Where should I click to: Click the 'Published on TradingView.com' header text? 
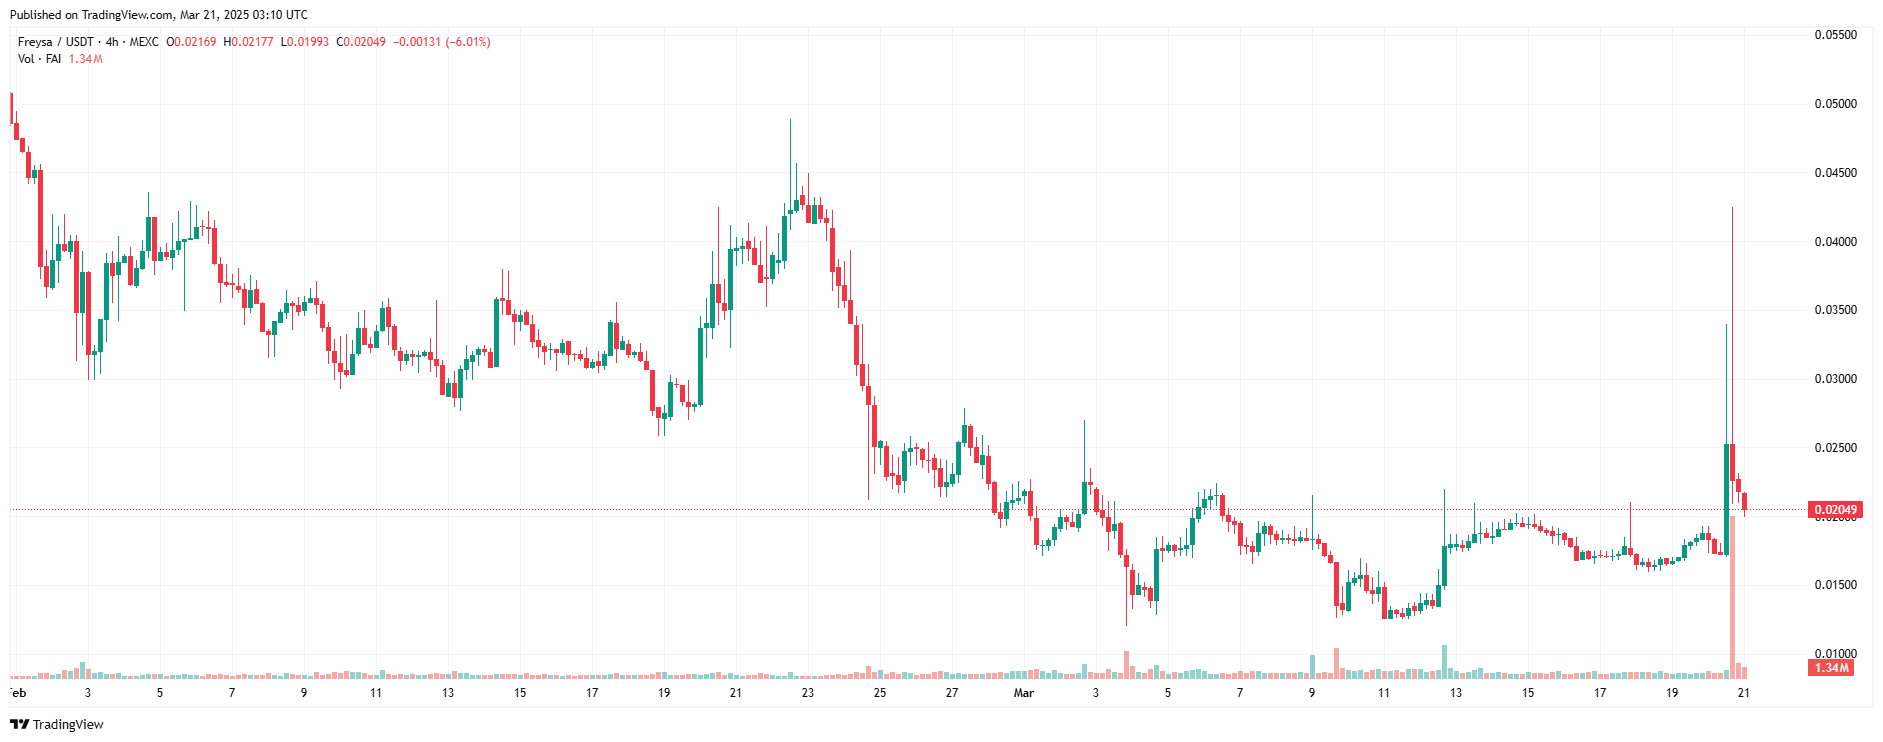tap(159, 15)
